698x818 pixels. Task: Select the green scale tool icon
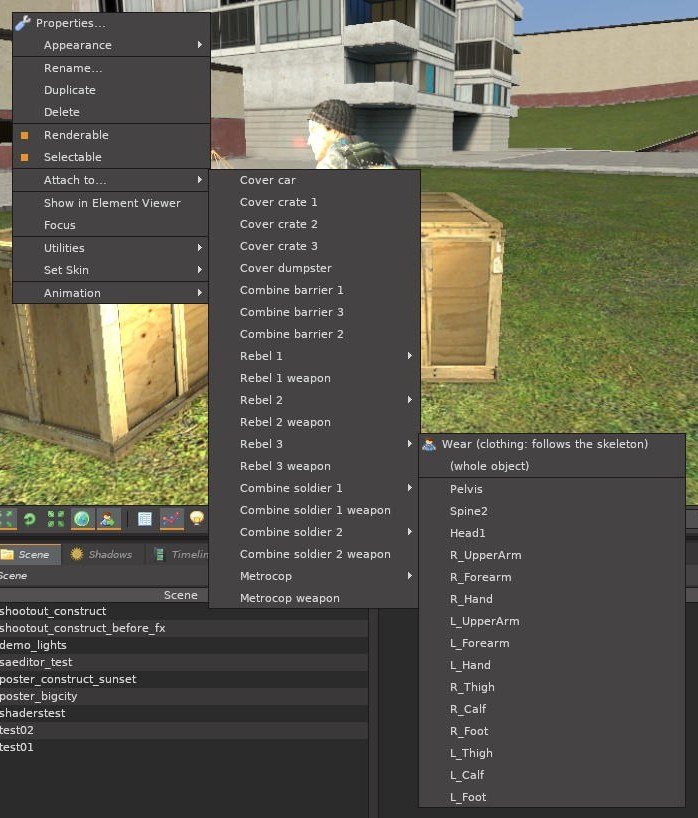pos(56,519)
